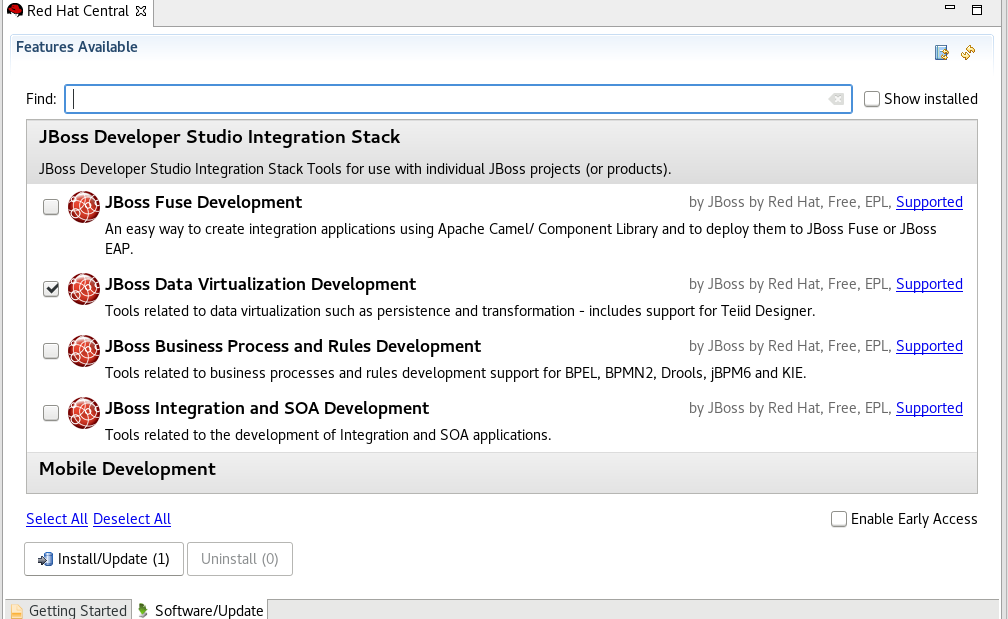
Task: Click the green update icon on Software/Update tab
Action: 143,609
